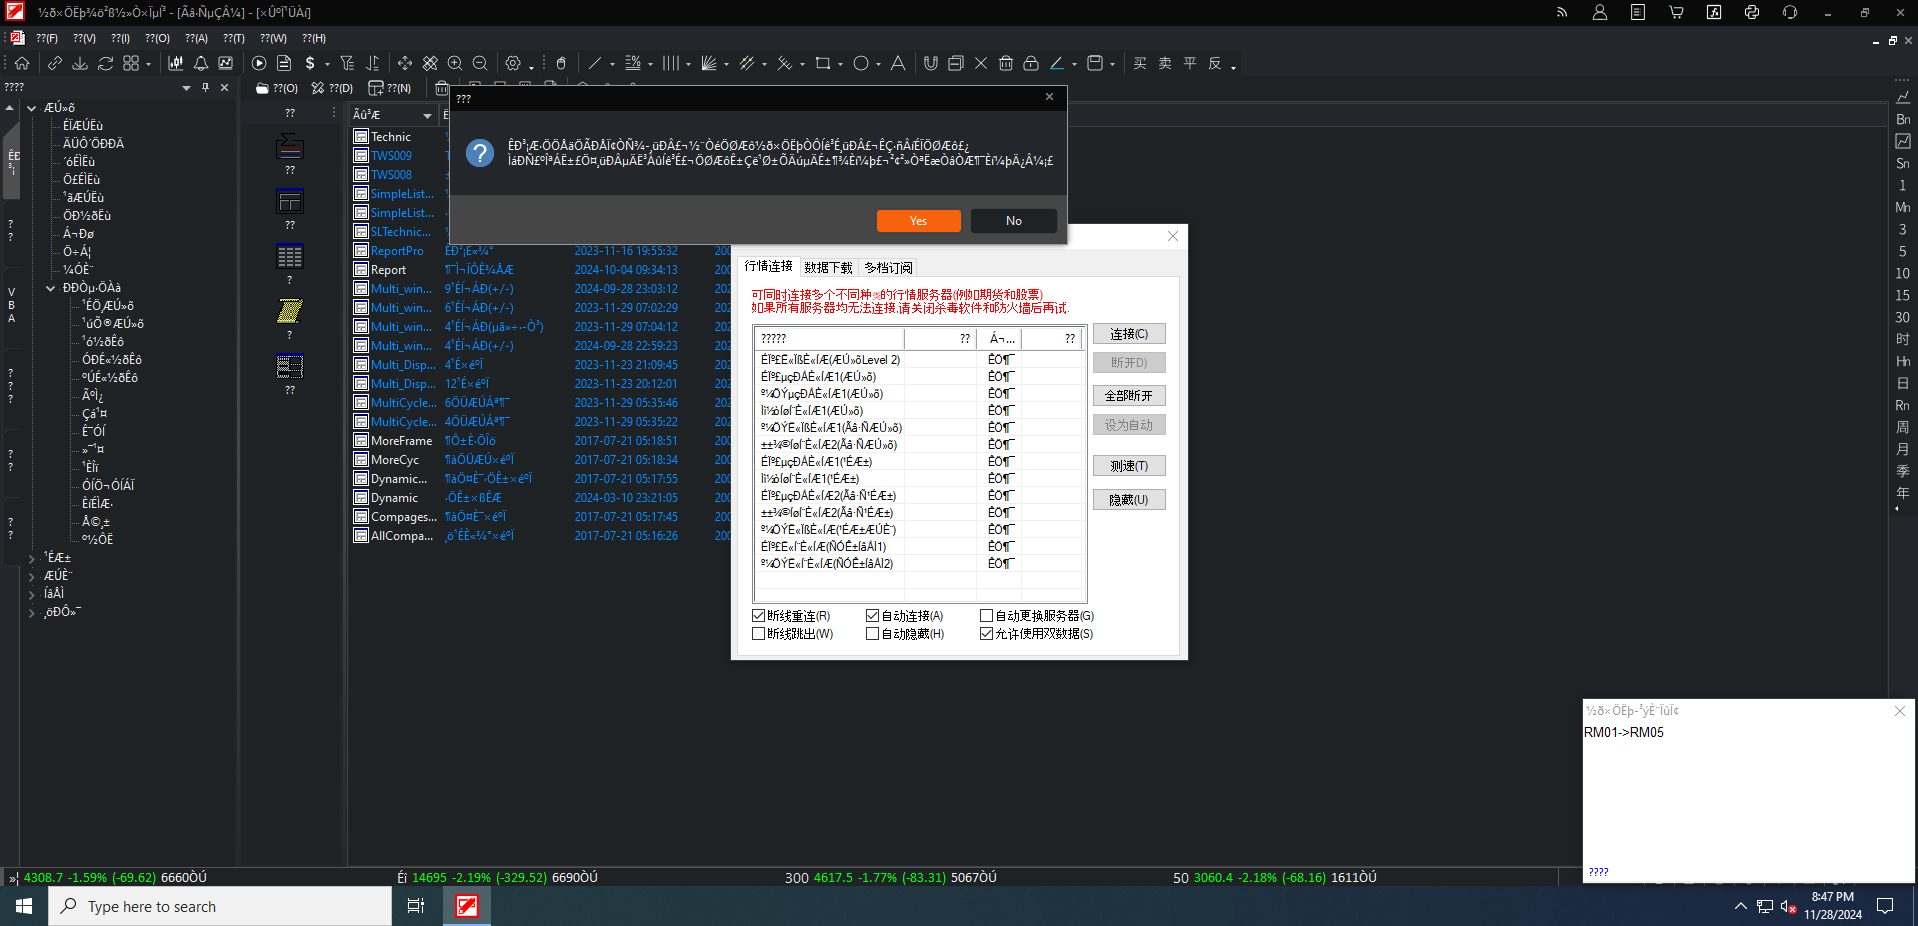Open the ??(F) menu in the menu bar
This screenshot has width=1918, height=926.
point(47,38)
